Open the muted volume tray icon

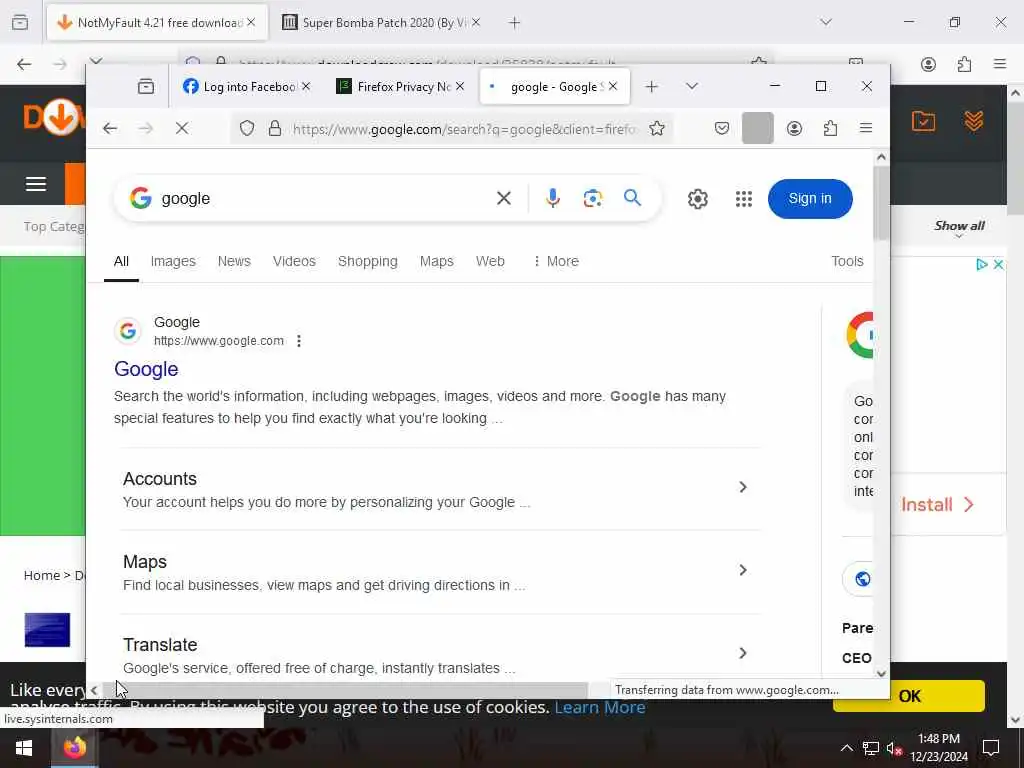click(x=894, y=748)
